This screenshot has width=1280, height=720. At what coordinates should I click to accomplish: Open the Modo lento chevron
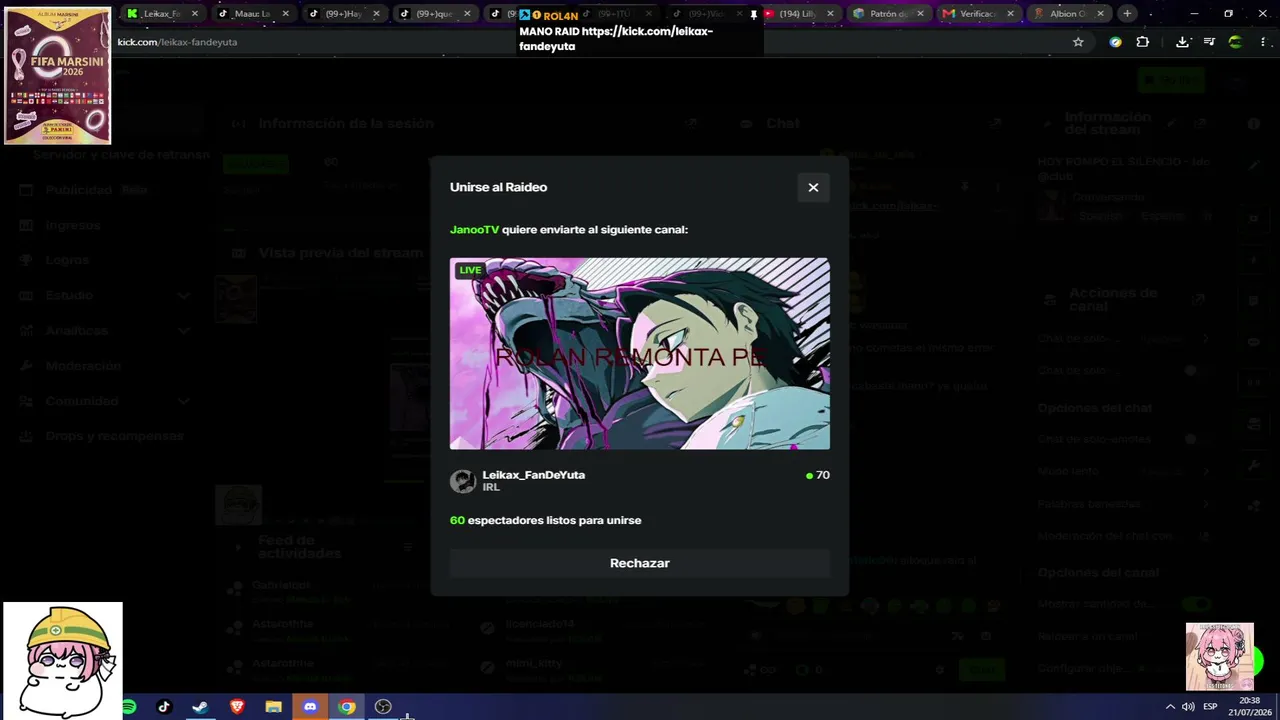[1205, 471]
